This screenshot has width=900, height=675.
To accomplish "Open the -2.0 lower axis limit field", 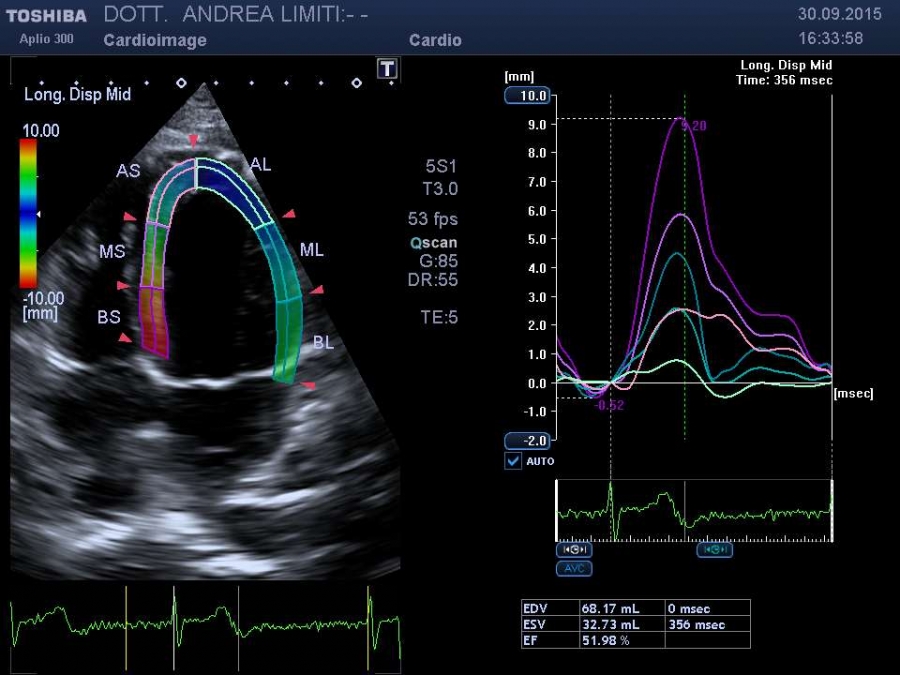I will tap(527, 441).
